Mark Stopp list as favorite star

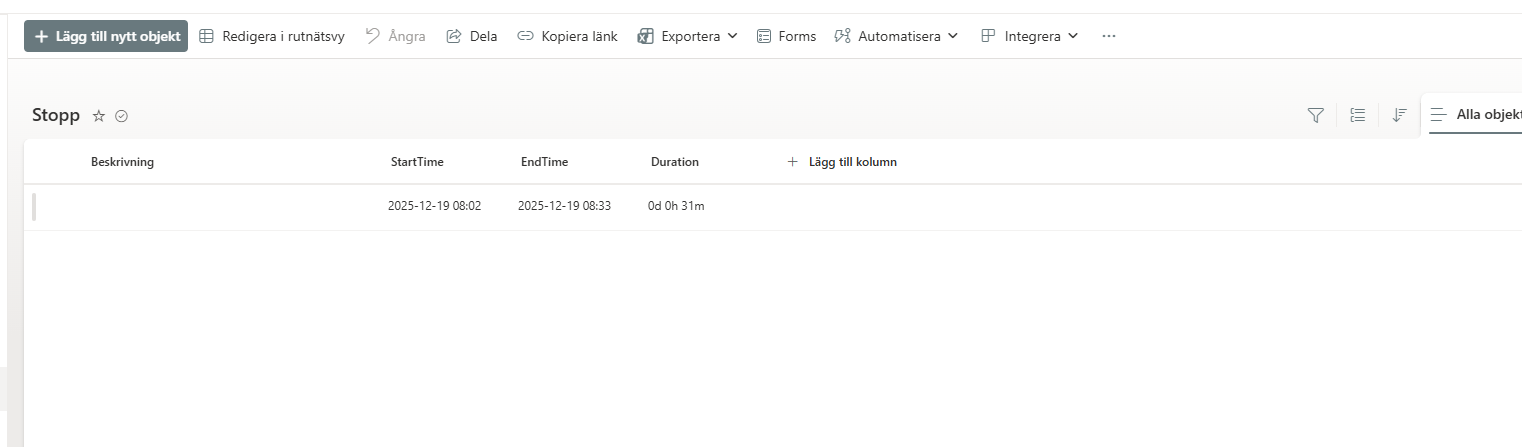[99, 116]
